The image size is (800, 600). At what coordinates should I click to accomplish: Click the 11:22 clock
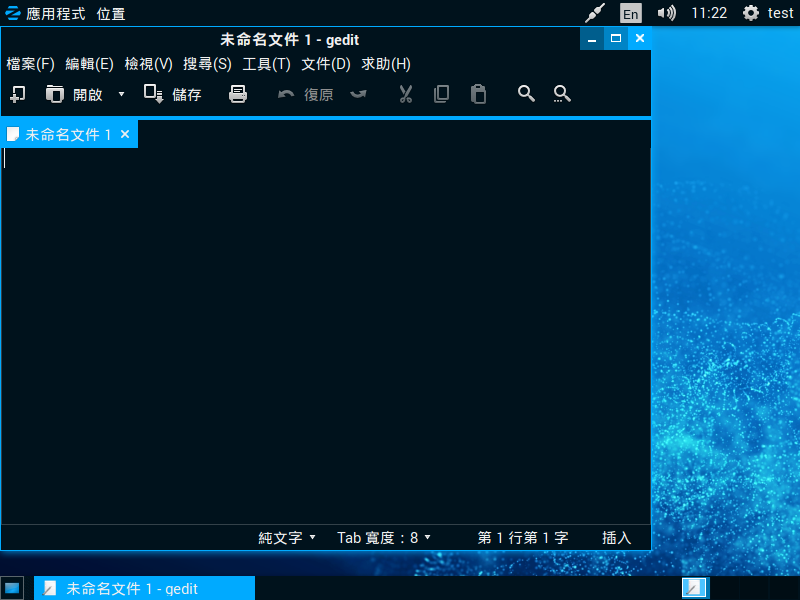[709, 13]
